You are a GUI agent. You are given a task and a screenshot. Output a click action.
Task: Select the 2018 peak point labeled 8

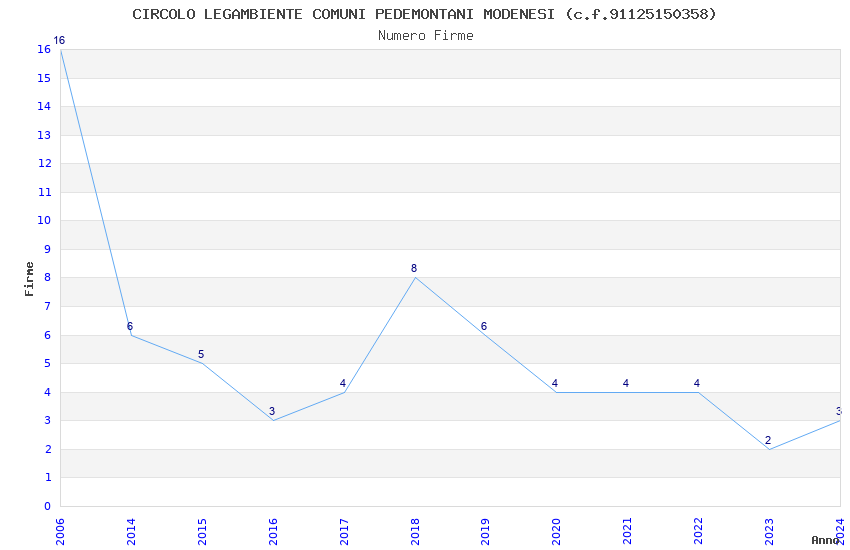[x=415, y=278]
